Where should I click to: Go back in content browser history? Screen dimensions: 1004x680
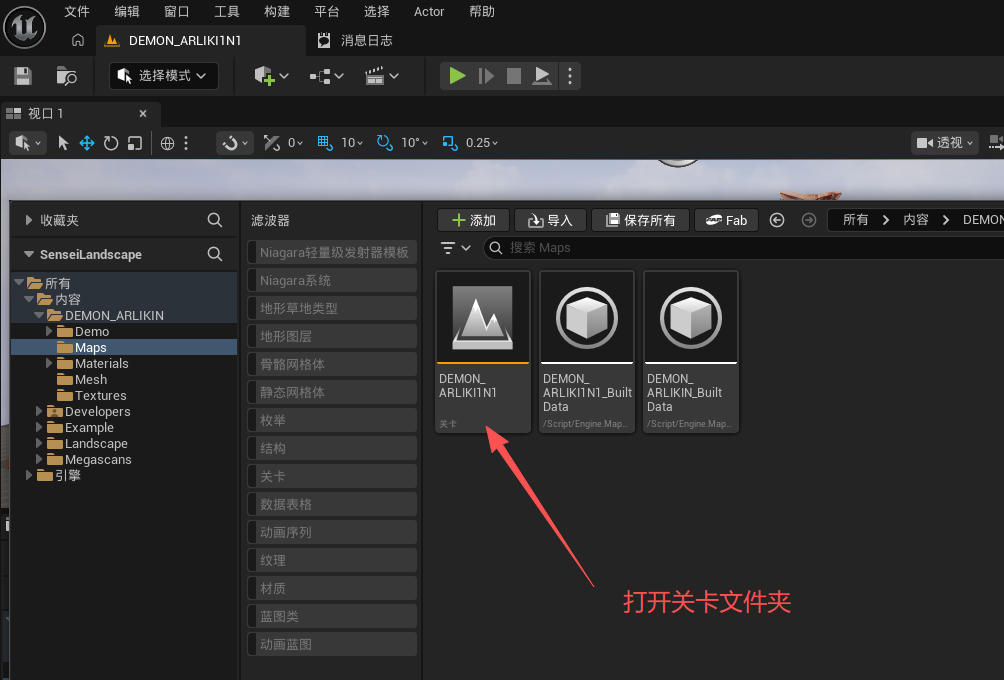(x=777, y=220)
